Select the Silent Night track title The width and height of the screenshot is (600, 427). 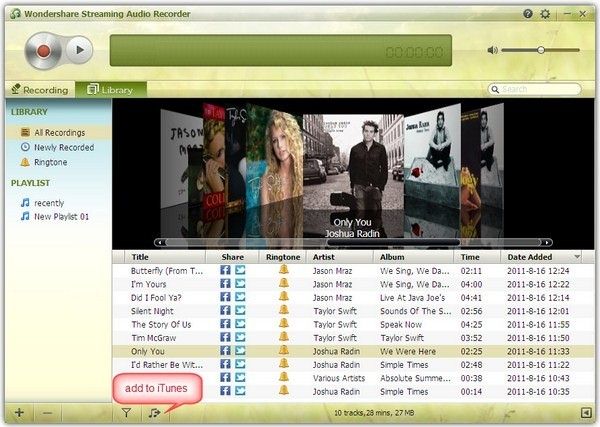pos(152,311)
